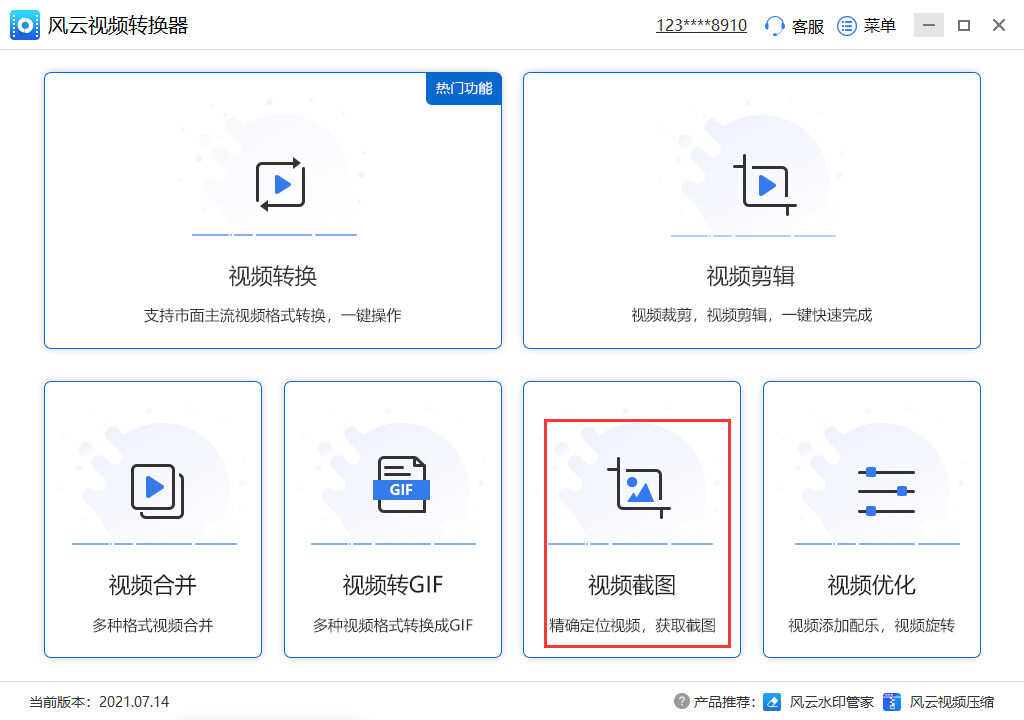Open the 风云水印管家 link
1024x720 pixels.
click(x=831, y=702)
